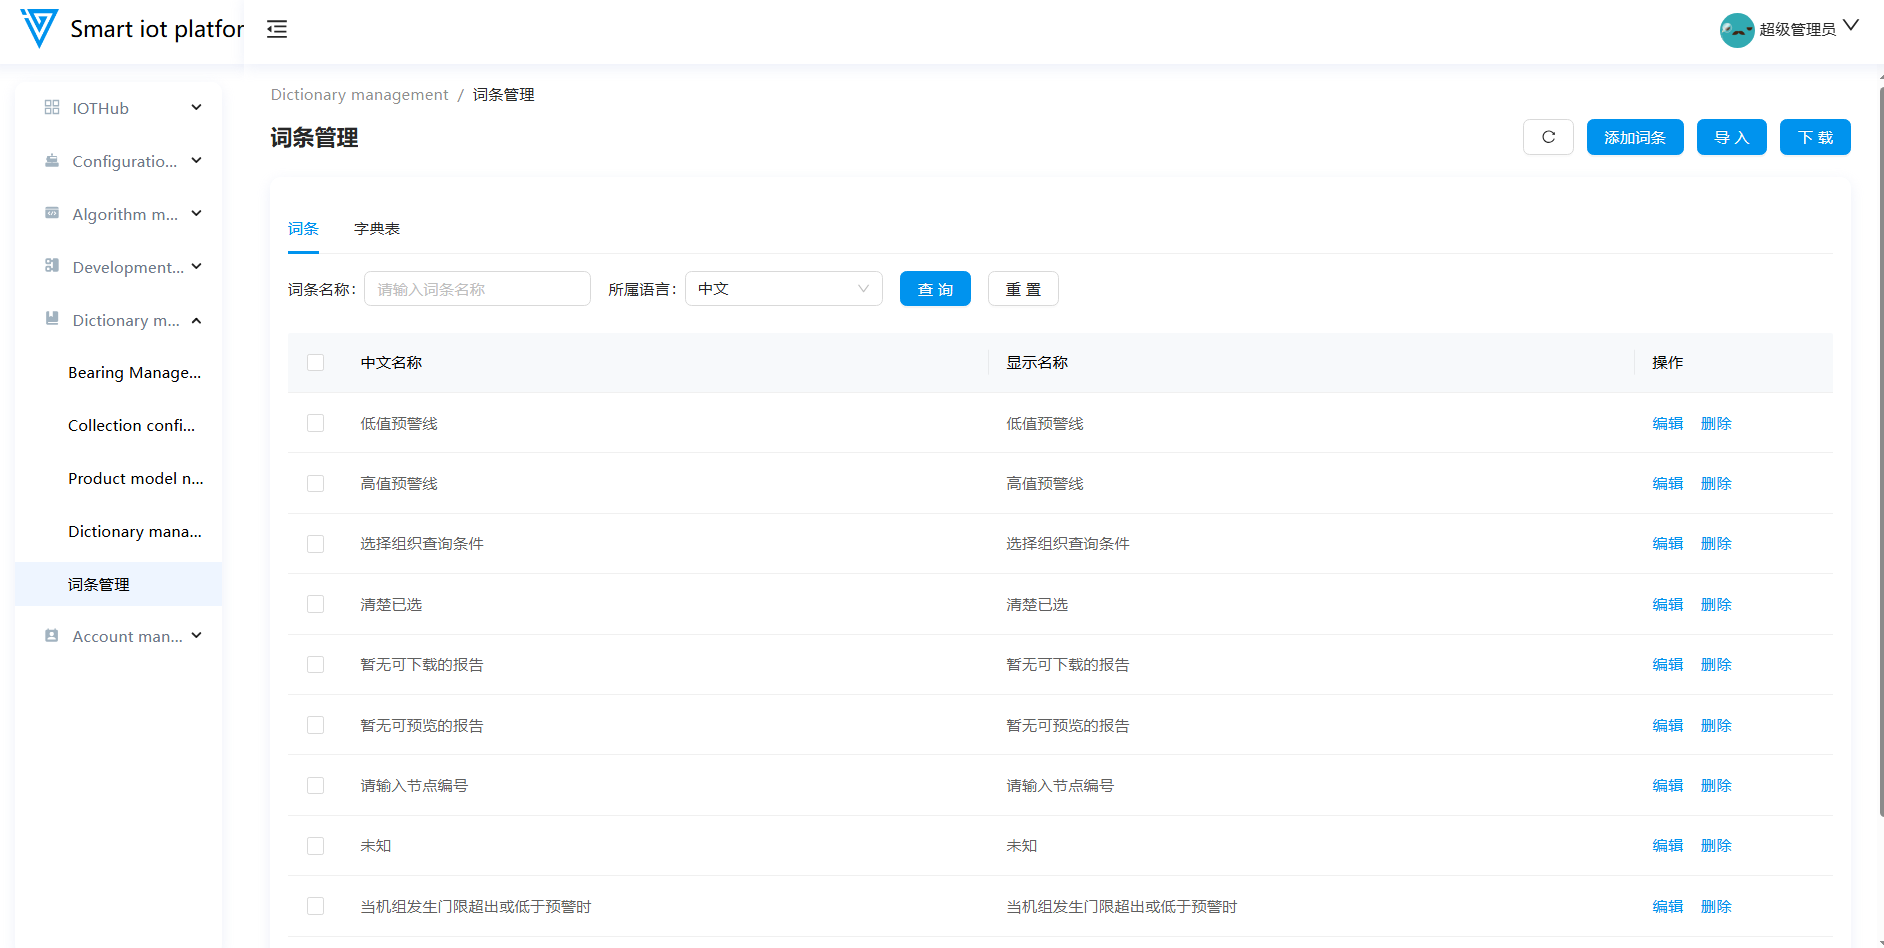Delete the 选择组织查询条件 entry
The height and width of the screenshot is (948, 1884).
pyautogui.click(x=1716, y=544)
